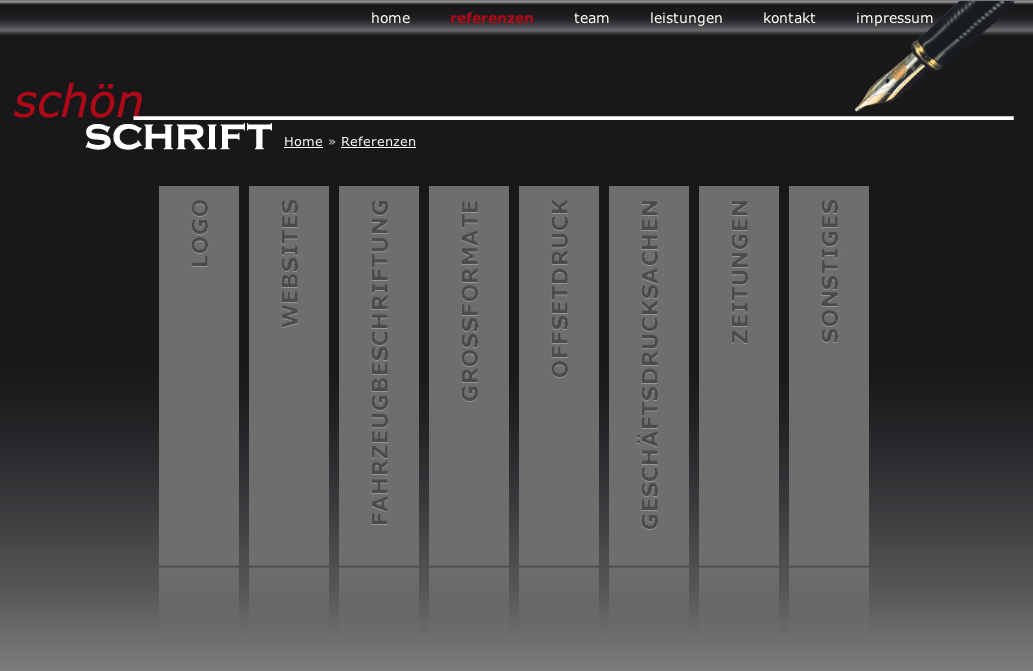The height and width of the screenshot is (671, 1033).
Task: Open the home menu item
Action: pos(390,18)
